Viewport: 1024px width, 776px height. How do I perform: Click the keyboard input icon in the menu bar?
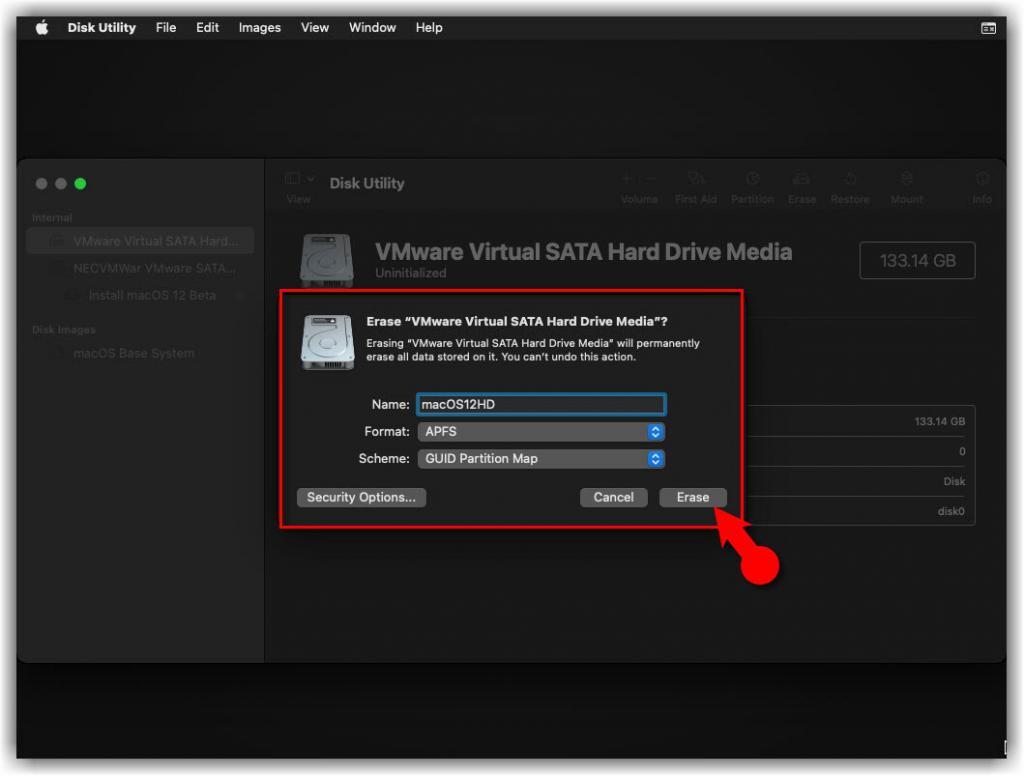[x=988, y=28]
